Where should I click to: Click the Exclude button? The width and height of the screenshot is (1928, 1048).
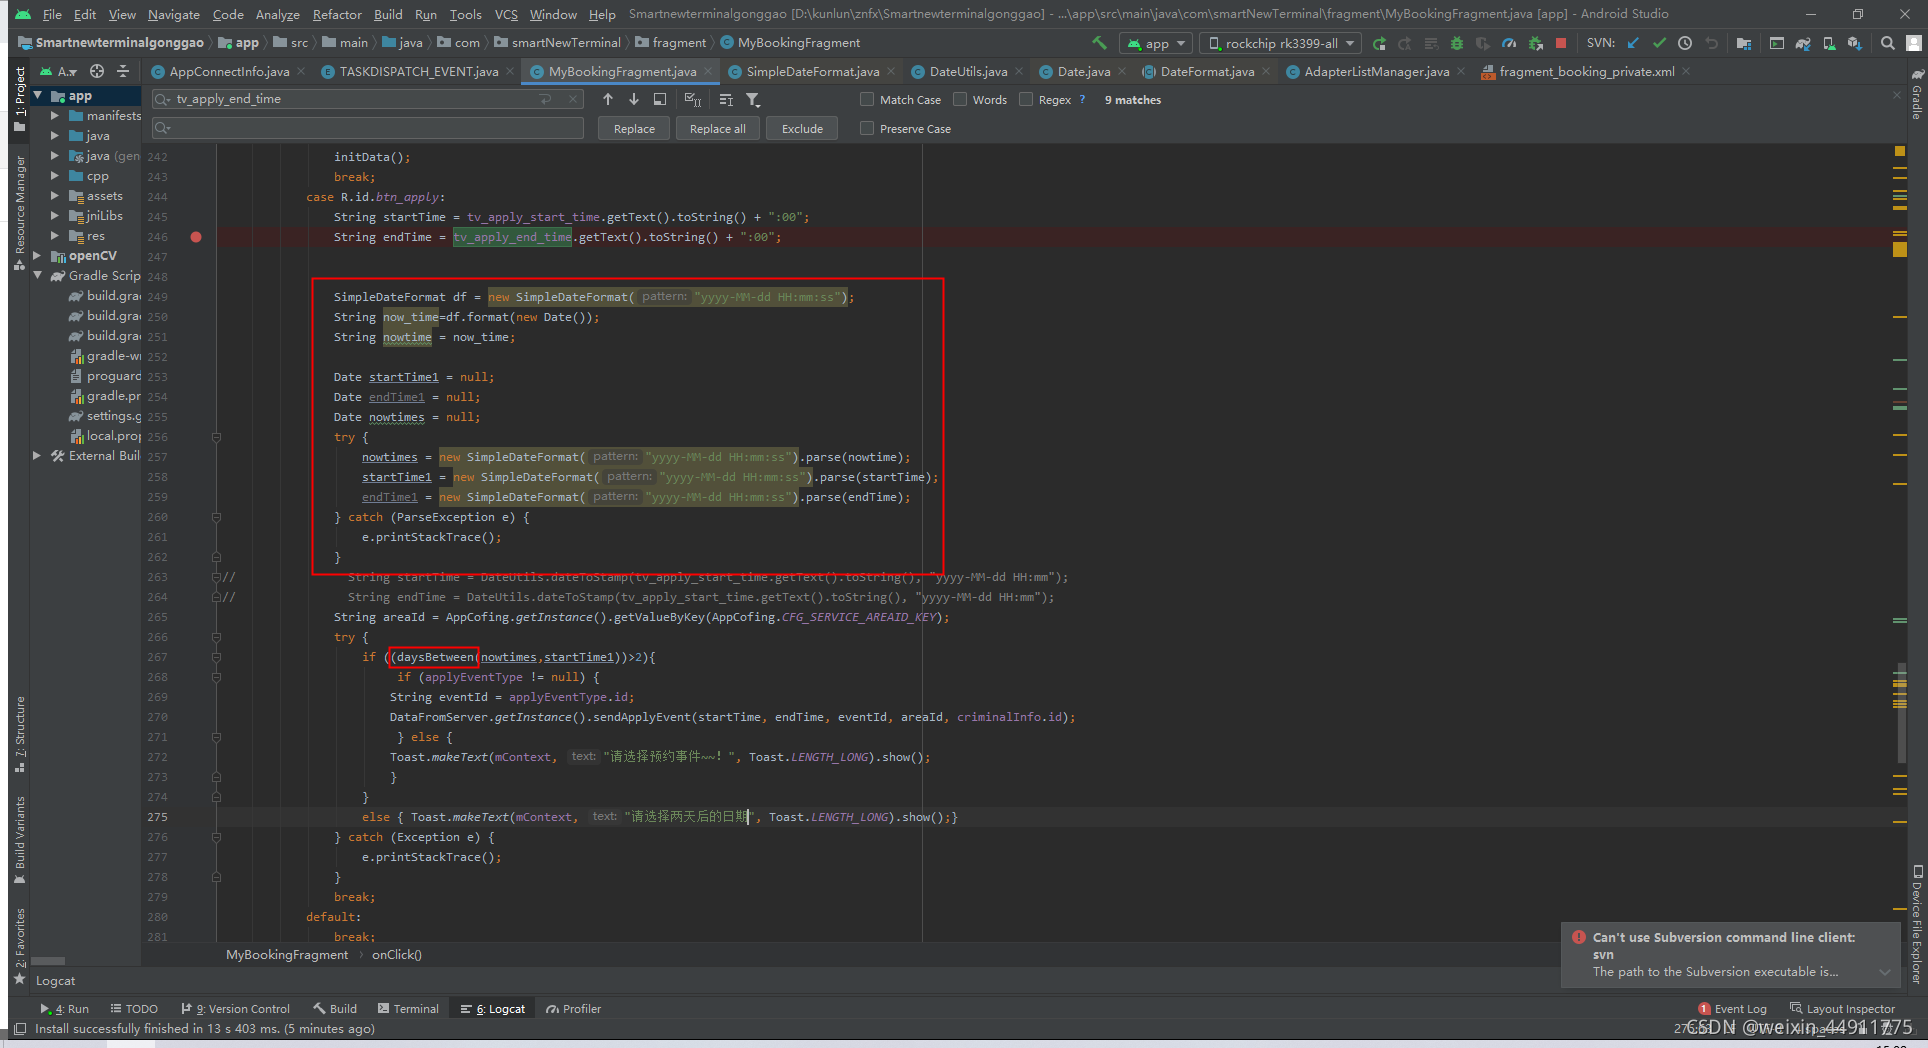tap(802, 128)
